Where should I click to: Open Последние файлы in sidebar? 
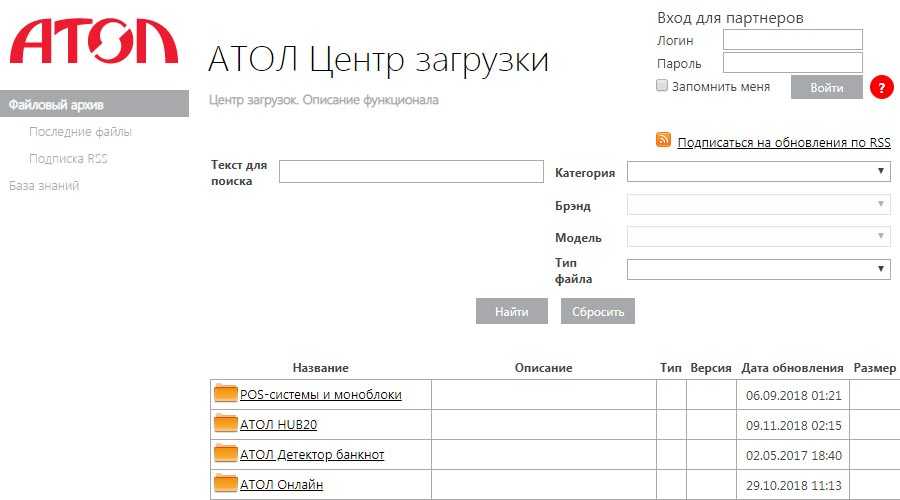point(80,131)
